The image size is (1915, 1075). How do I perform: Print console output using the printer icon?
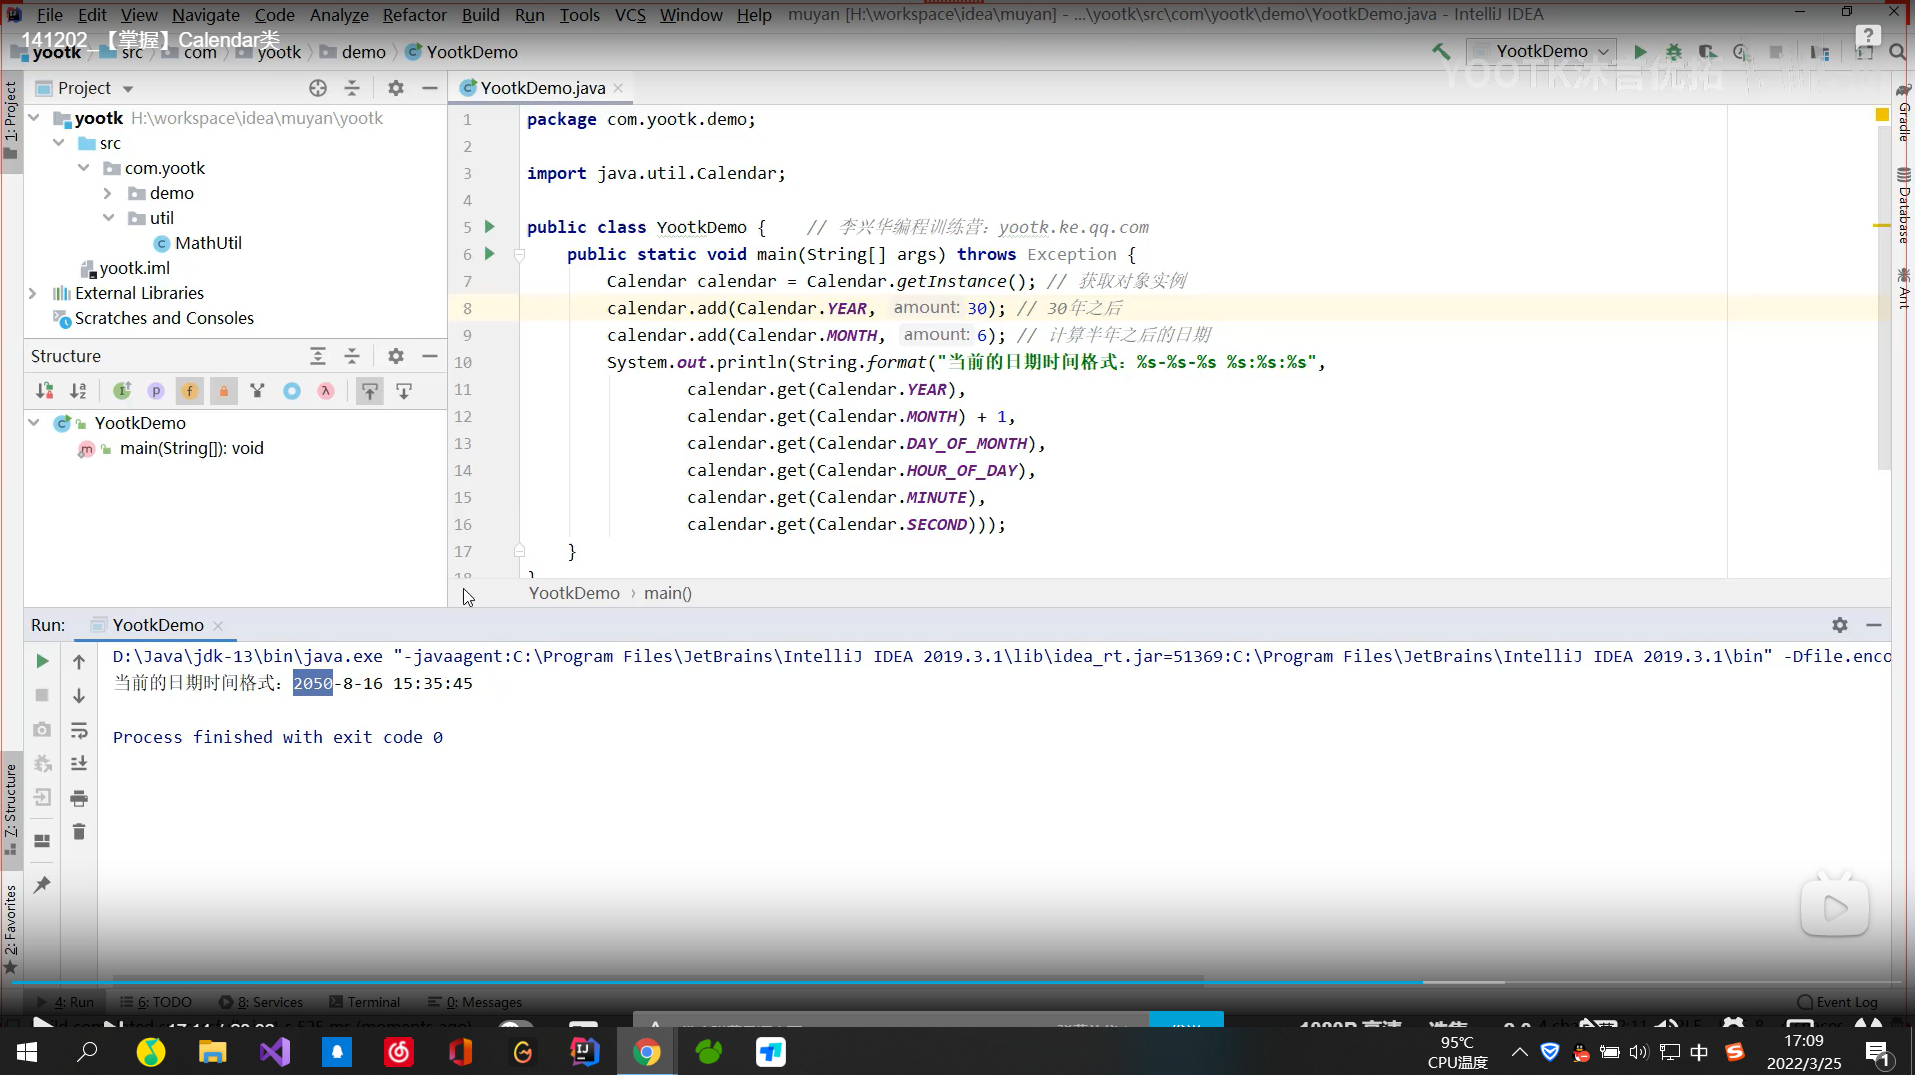[x=80, y=798]
